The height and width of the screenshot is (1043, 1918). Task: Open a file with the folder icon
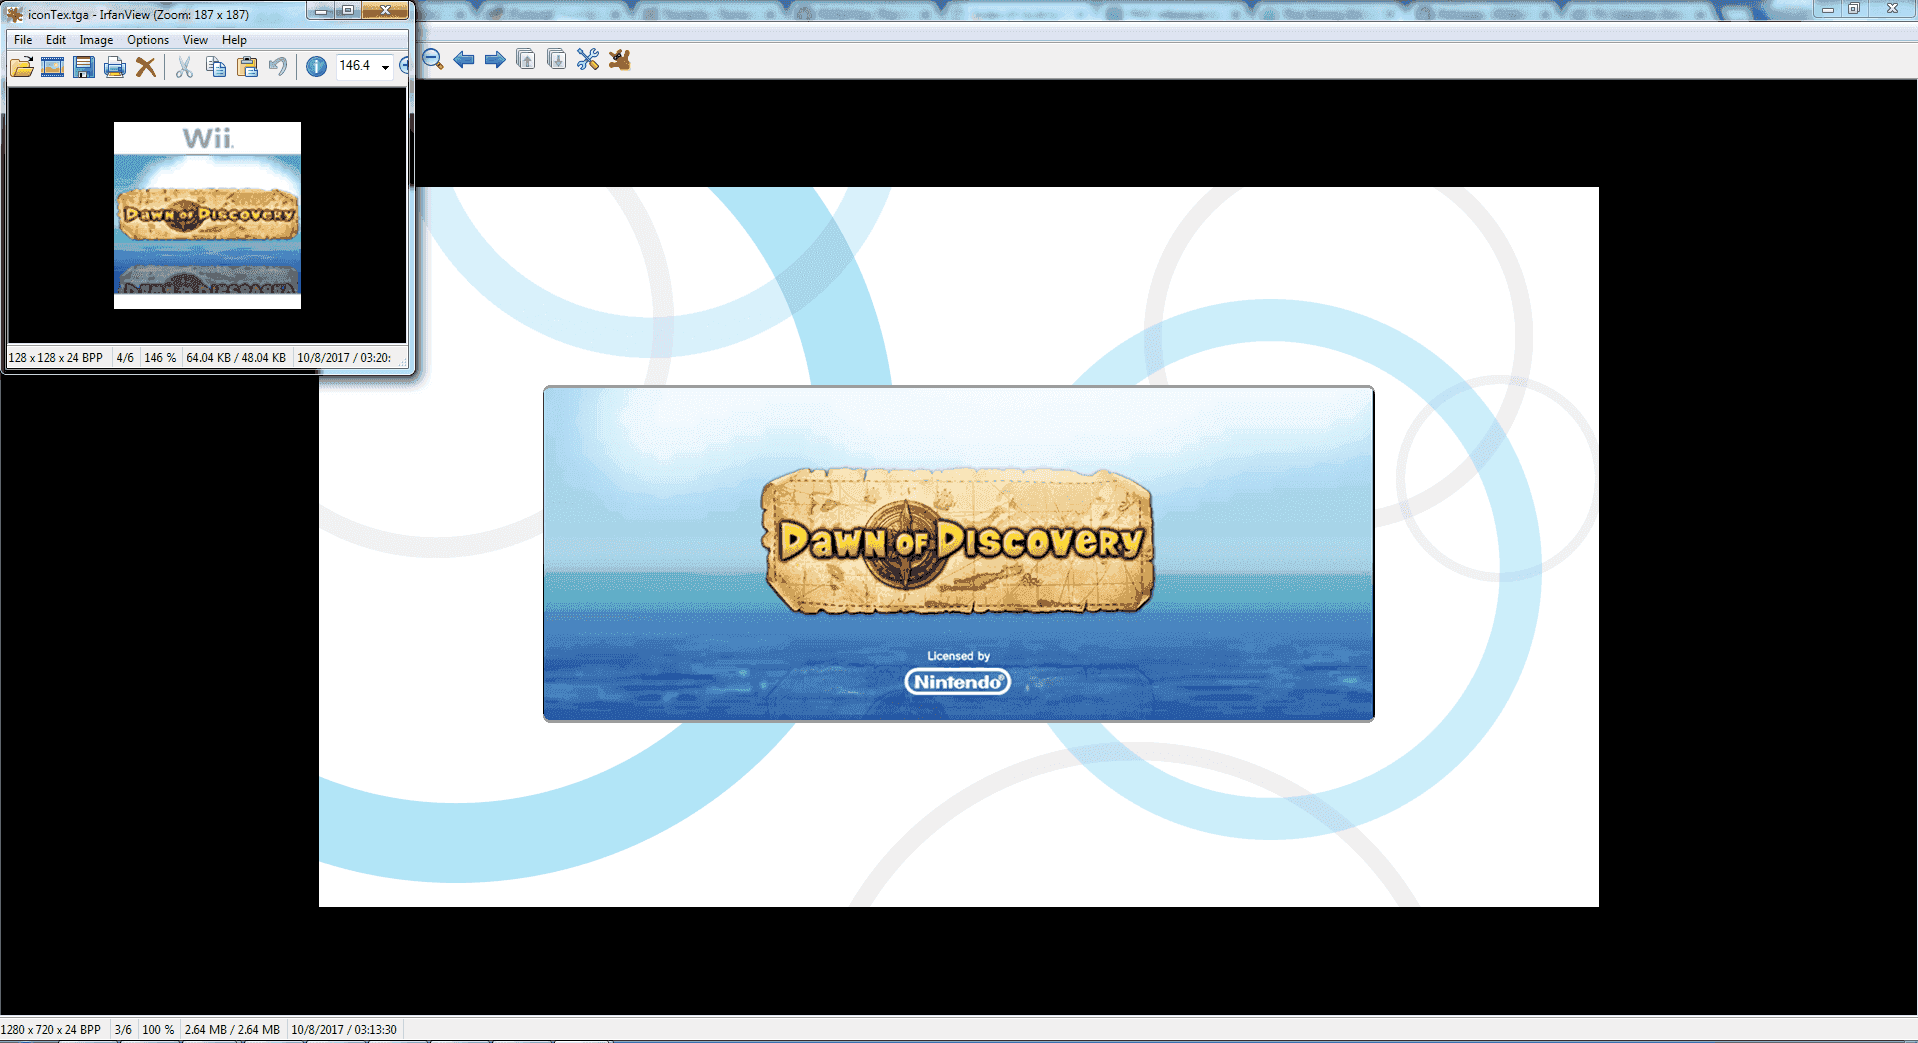[22, 67]
